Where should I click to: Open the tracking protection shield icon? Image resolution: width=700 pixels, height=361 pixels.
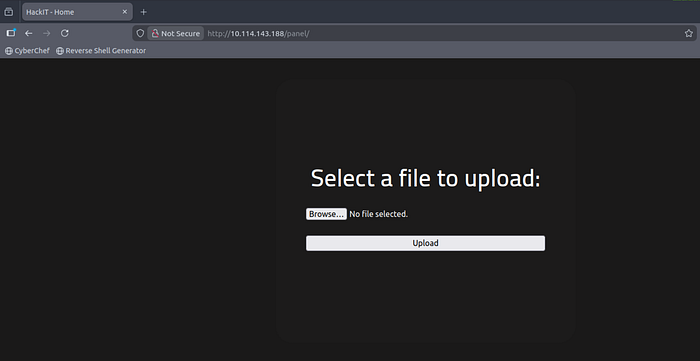coord(140,33)
